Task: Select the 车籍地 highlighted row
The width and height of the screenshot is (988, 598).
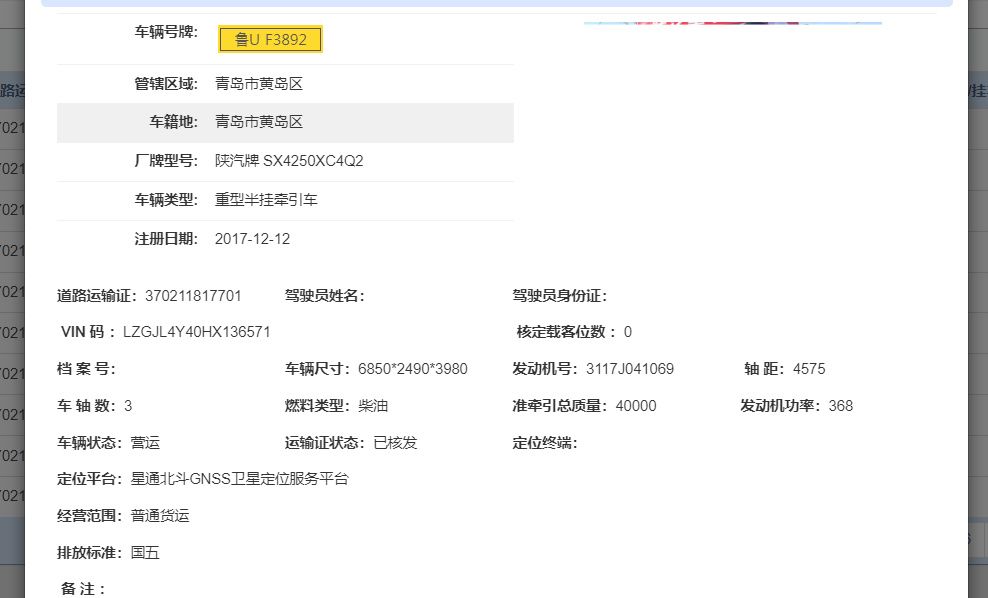Action: [285, 122]
